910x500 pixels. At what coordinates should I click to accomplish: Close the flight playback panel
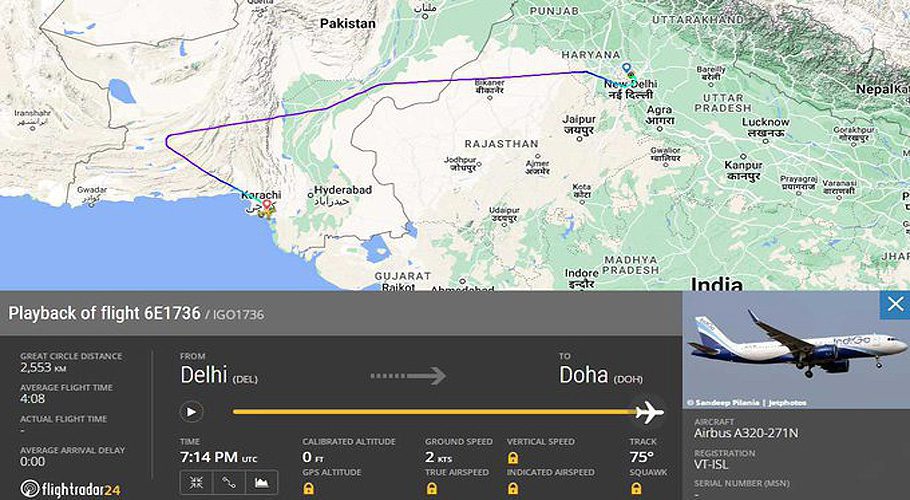[x=895, y=304]
